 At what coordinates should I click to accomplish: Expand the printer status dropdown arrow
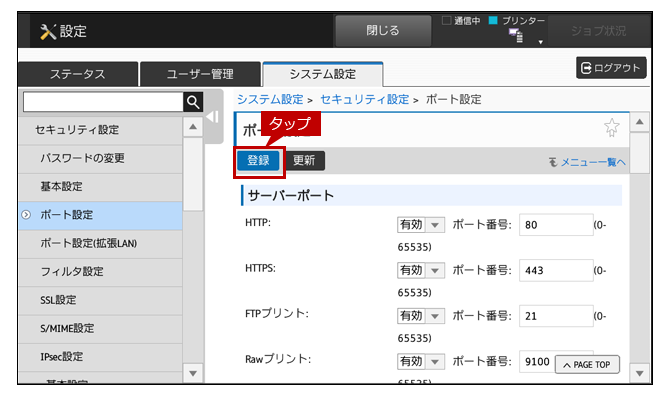point(541,42)
